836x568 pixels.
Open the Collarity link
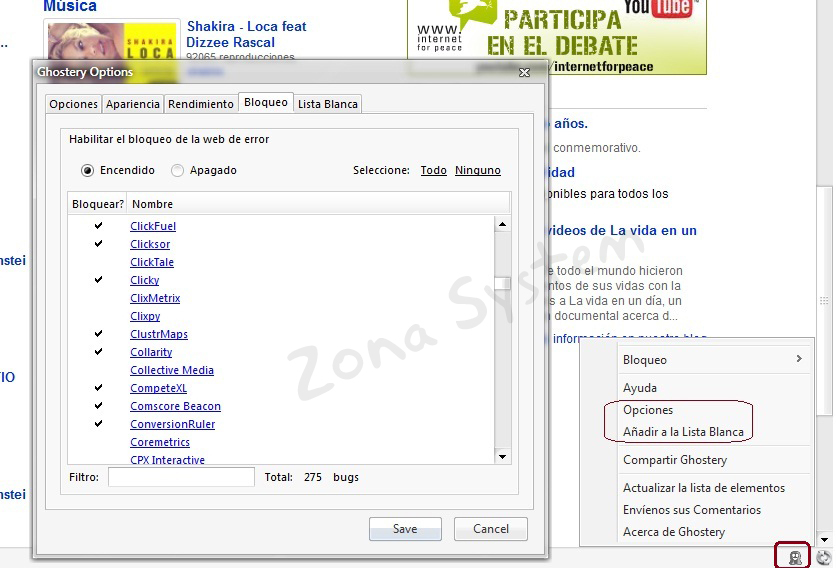pyautogui.click(x=151, y=353)
